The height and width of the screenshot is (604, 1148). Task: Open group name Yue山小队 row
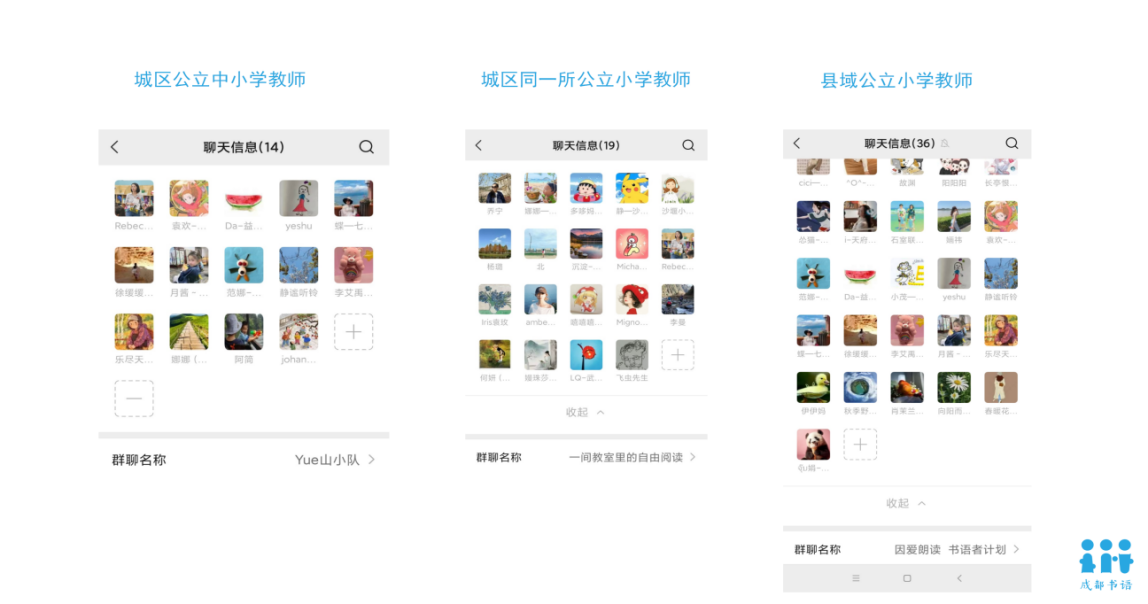(244, 460)
